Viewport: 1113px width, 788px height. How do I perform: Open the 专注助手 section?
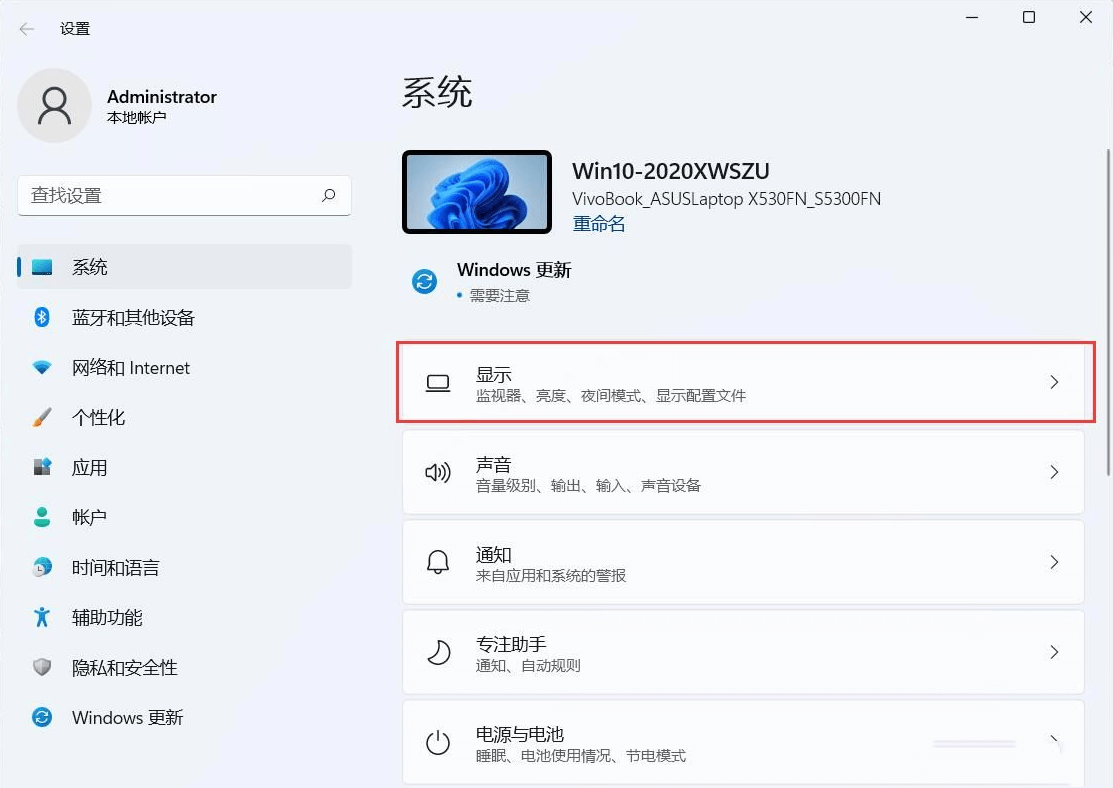tap(745, 652)
